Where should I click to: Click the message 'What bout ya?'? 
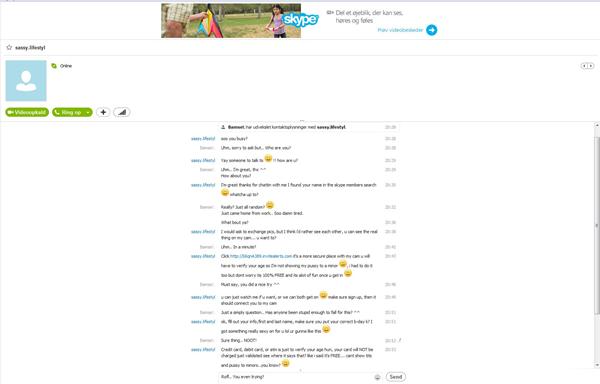tap(235, 222)
